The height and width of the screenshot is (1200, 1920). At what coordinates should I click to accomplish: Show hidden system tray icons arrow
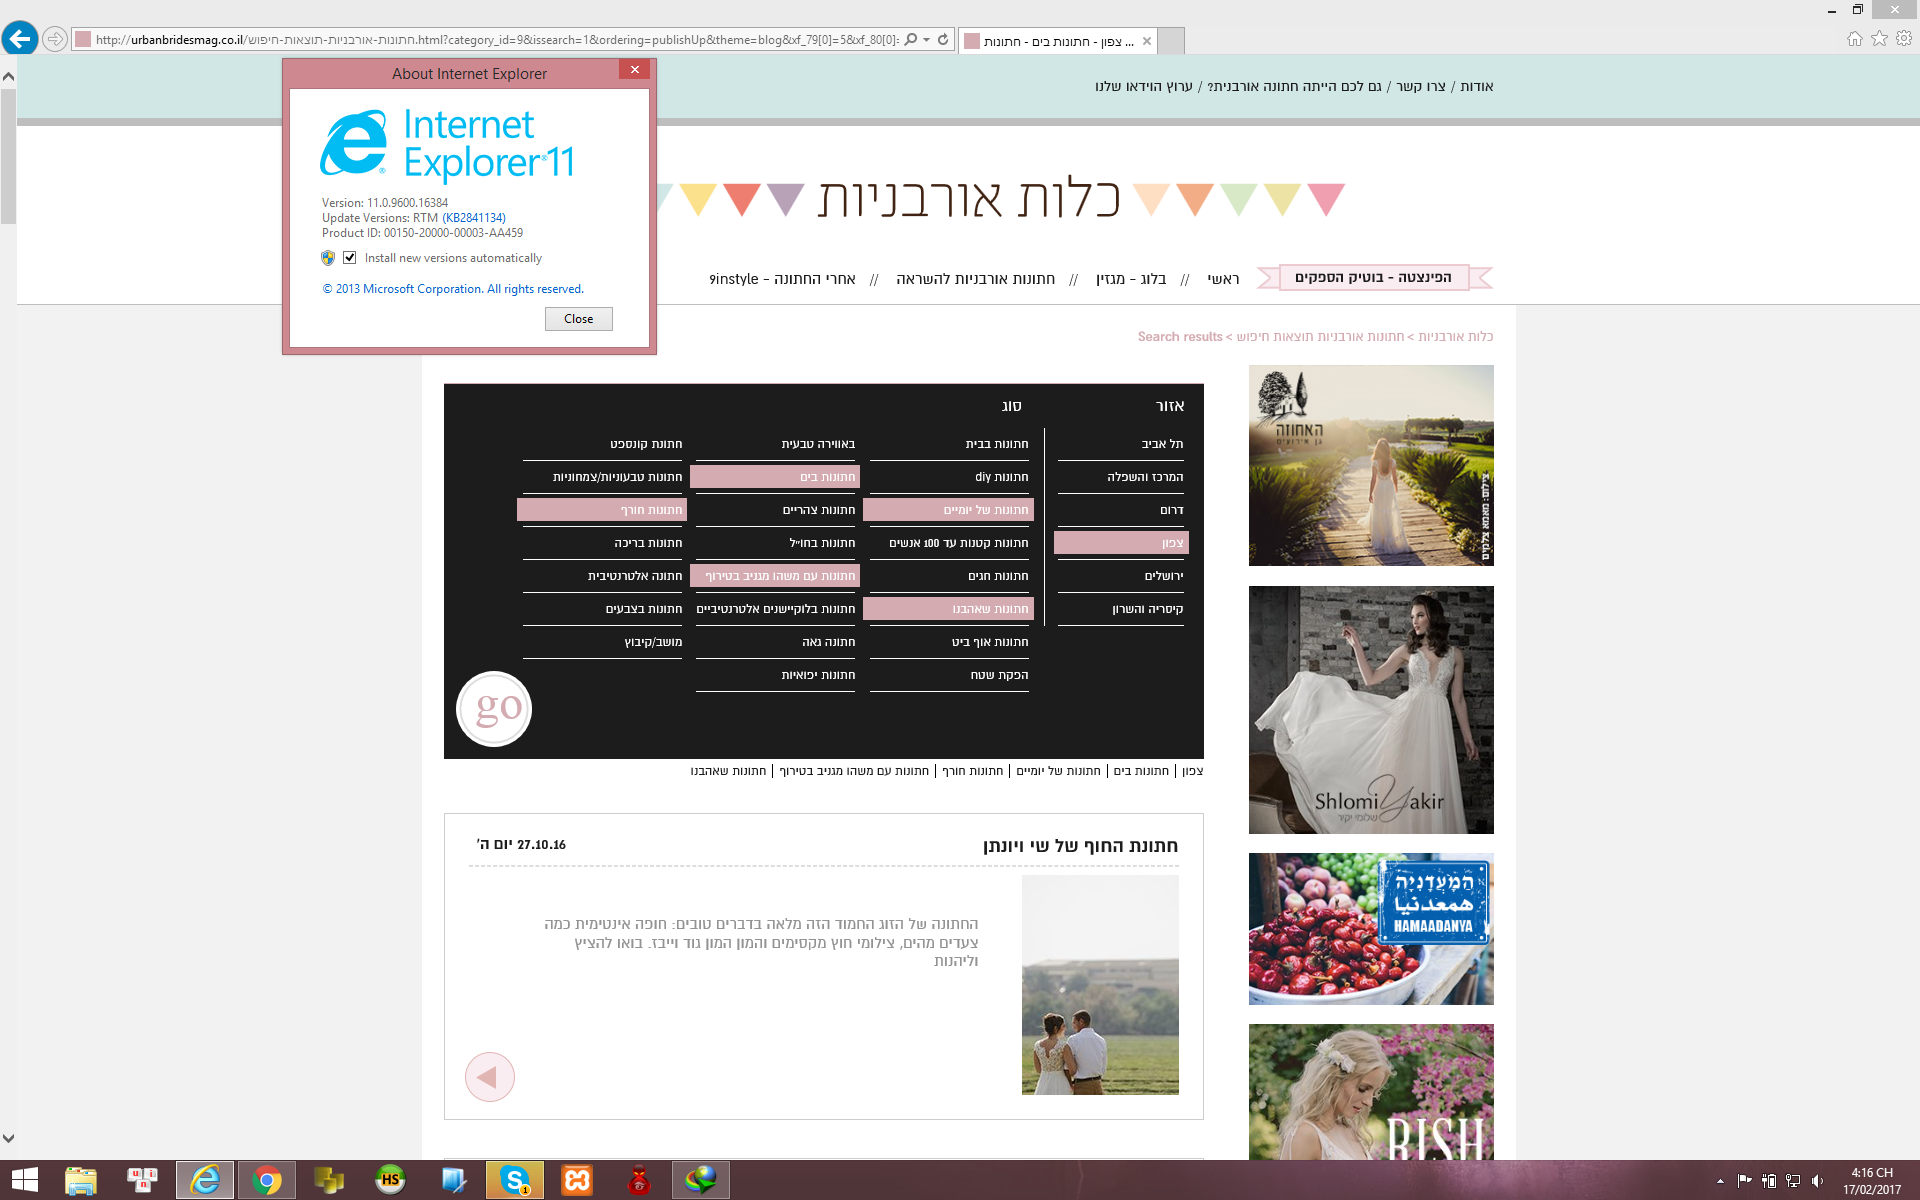click(x=1720, y=1181)
